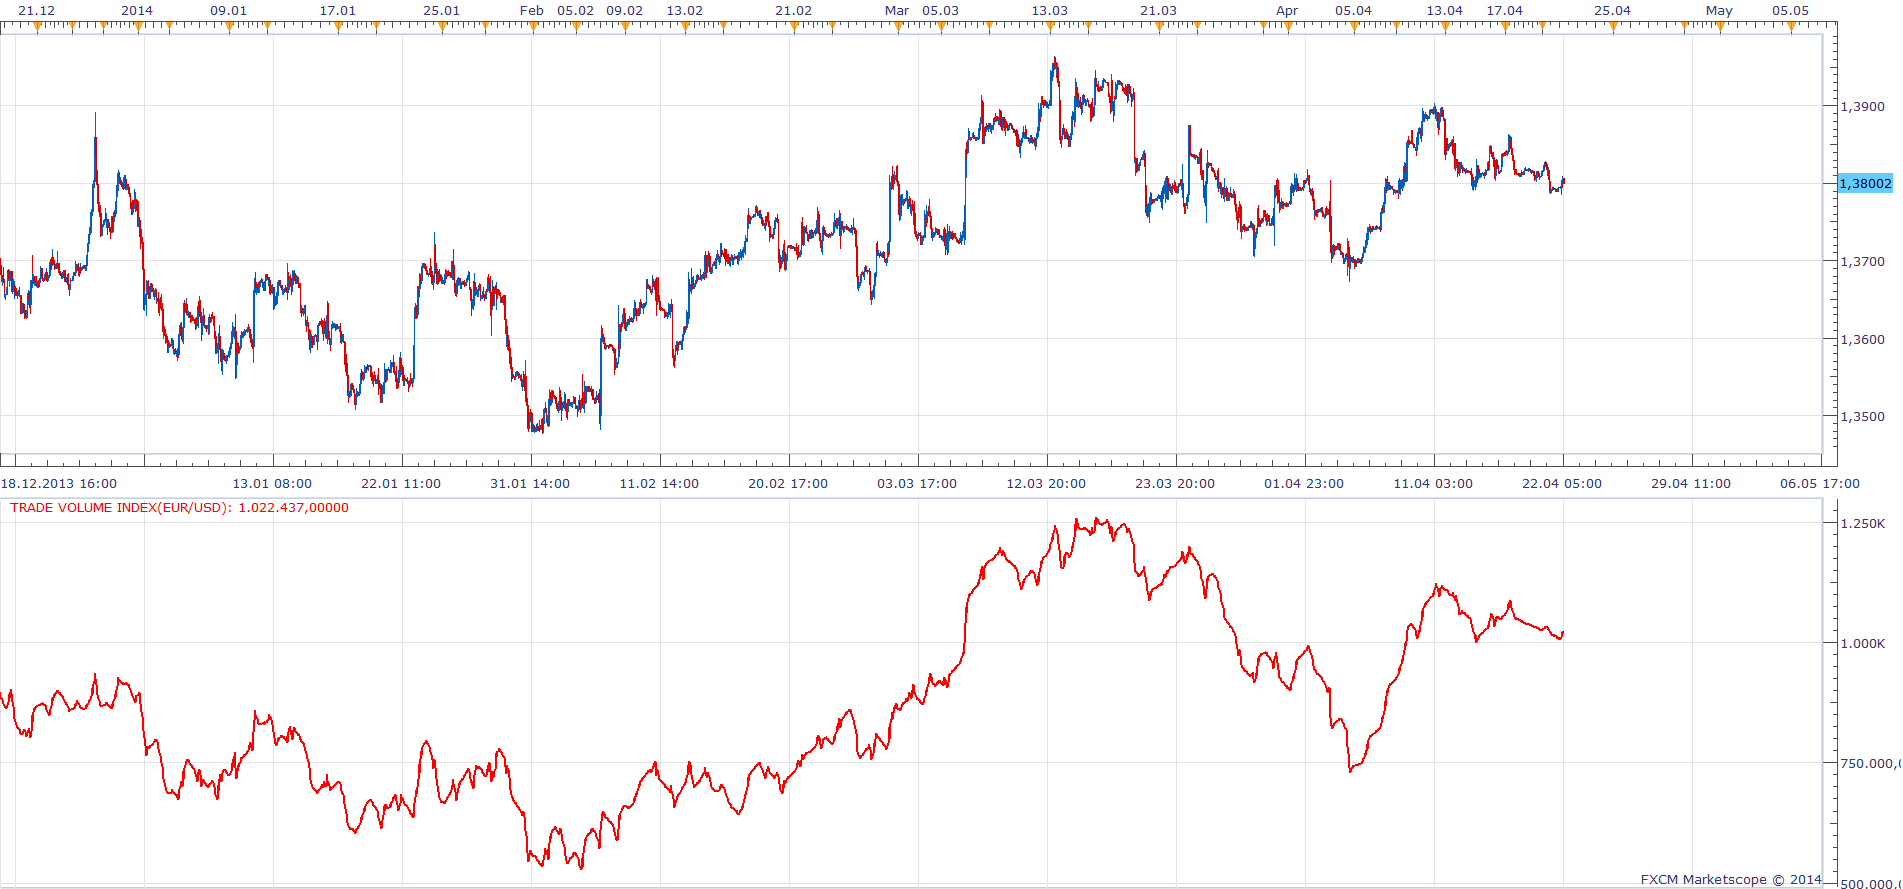
Task: Click the 11.02 14:00 time label
Action: click(659, 484)
